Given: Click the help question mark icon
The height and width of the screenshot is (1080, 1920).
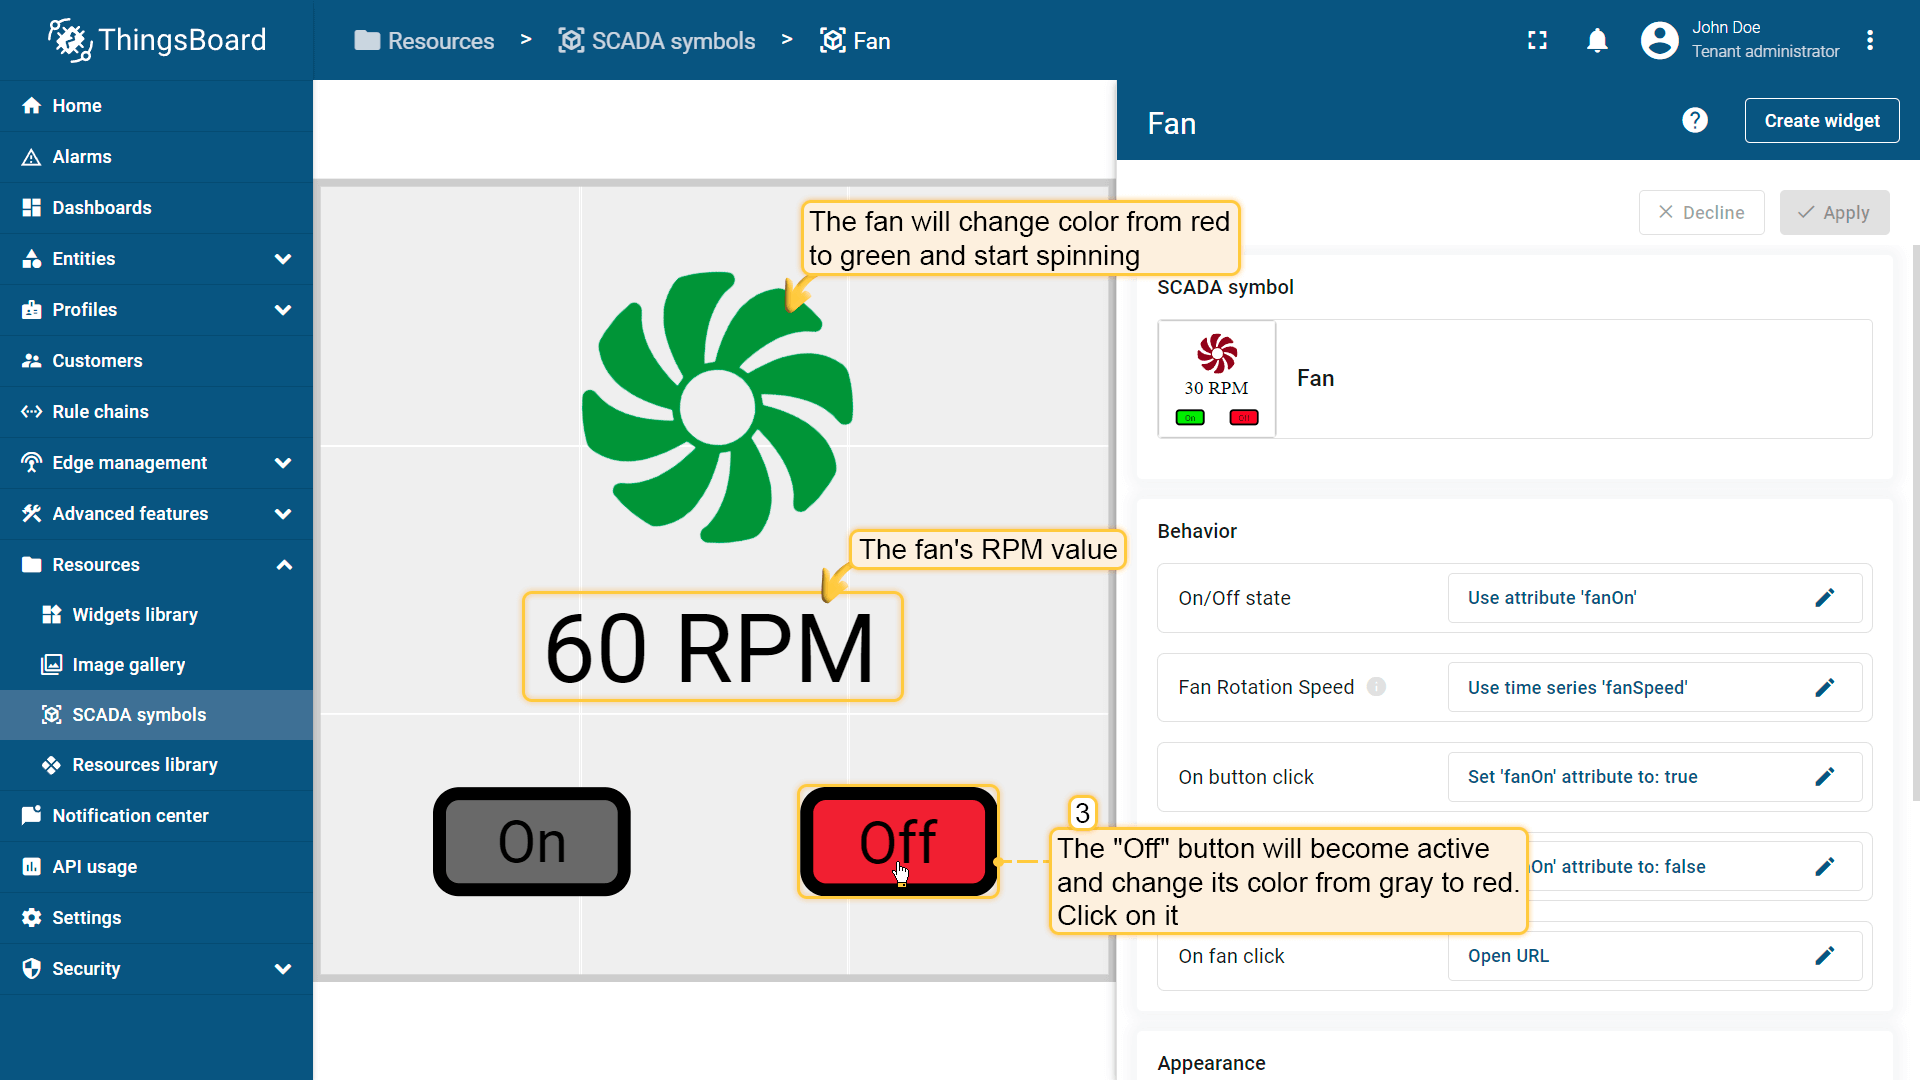Looking at the screenshot, I should (x=1694, y=121).
